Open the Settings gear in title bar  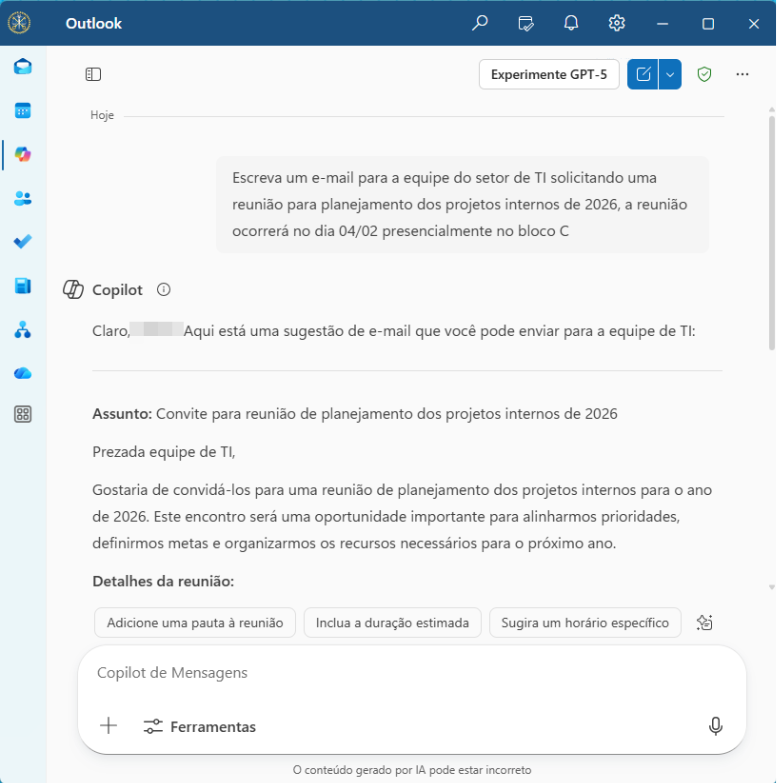(x=617, y=23)
